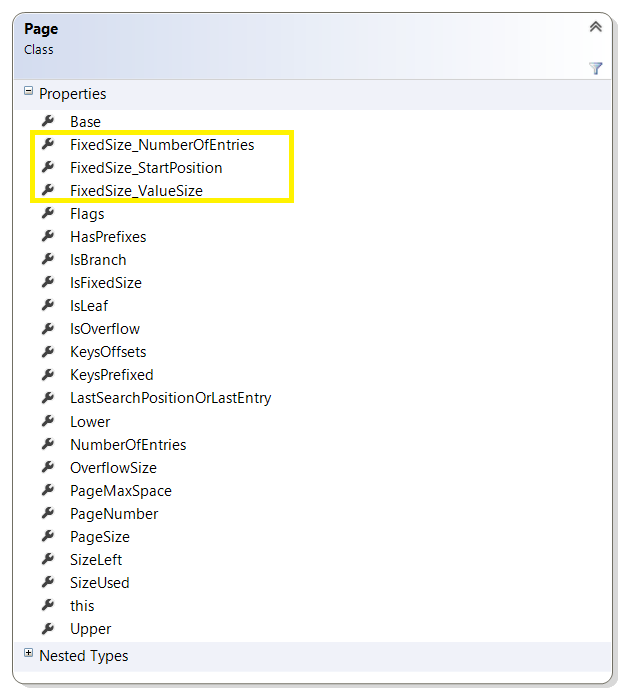Click the wrench icon next to KeysOffsets
The width and height of the screenshot is (623, 693).
pos(48,351)
